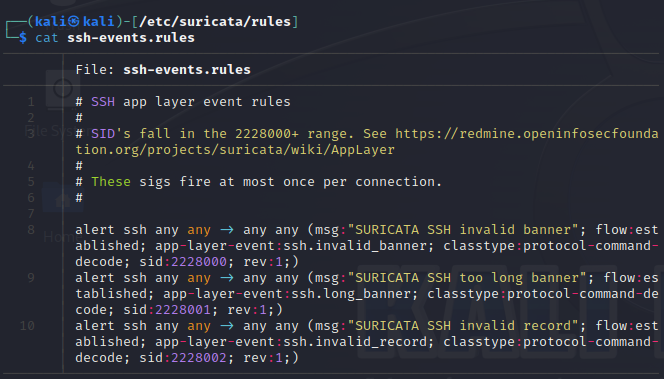664x379 pixels.
Task: Click '# SSH app layer event rules' comment
Action: point(183,102)
